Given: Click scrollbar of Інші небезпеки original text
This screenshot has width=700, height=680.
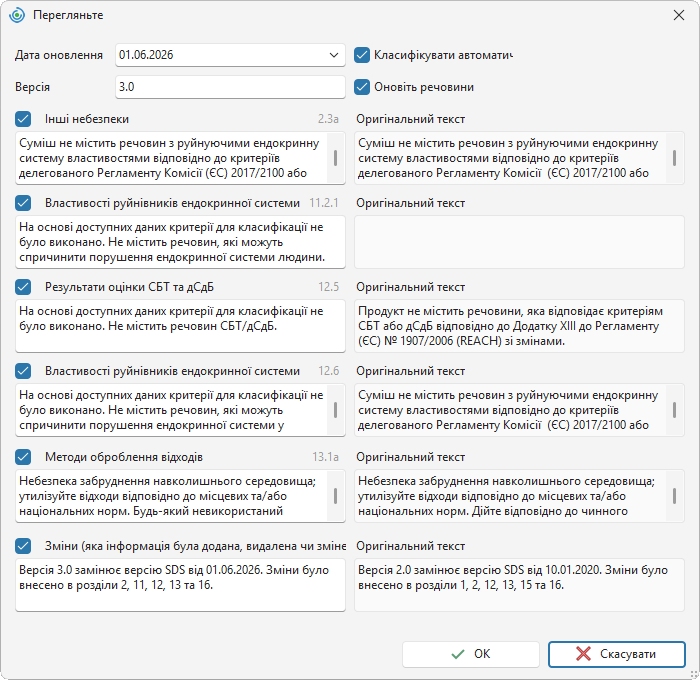Looking at the screenshot, I should (674, 158).
